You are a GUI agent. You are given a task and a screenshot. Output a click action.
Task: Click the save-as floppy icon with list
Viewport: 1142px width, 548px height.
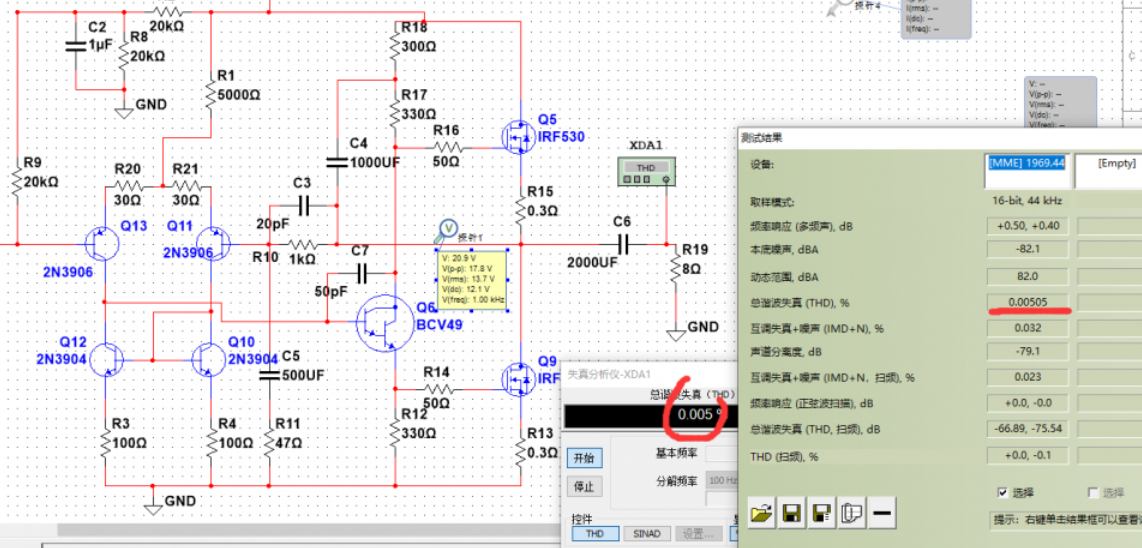(x=821, y=514)
